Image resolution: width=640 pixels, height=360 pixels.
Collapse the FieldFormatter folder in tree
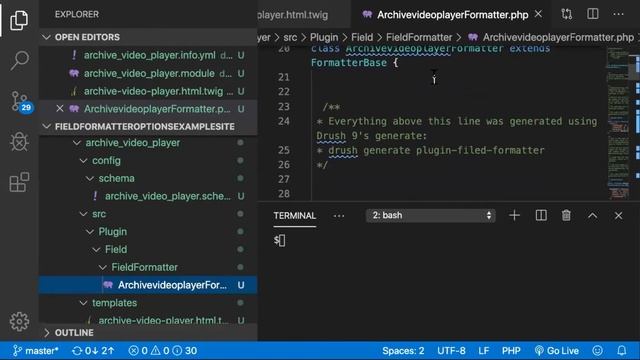tap(148, 267)
